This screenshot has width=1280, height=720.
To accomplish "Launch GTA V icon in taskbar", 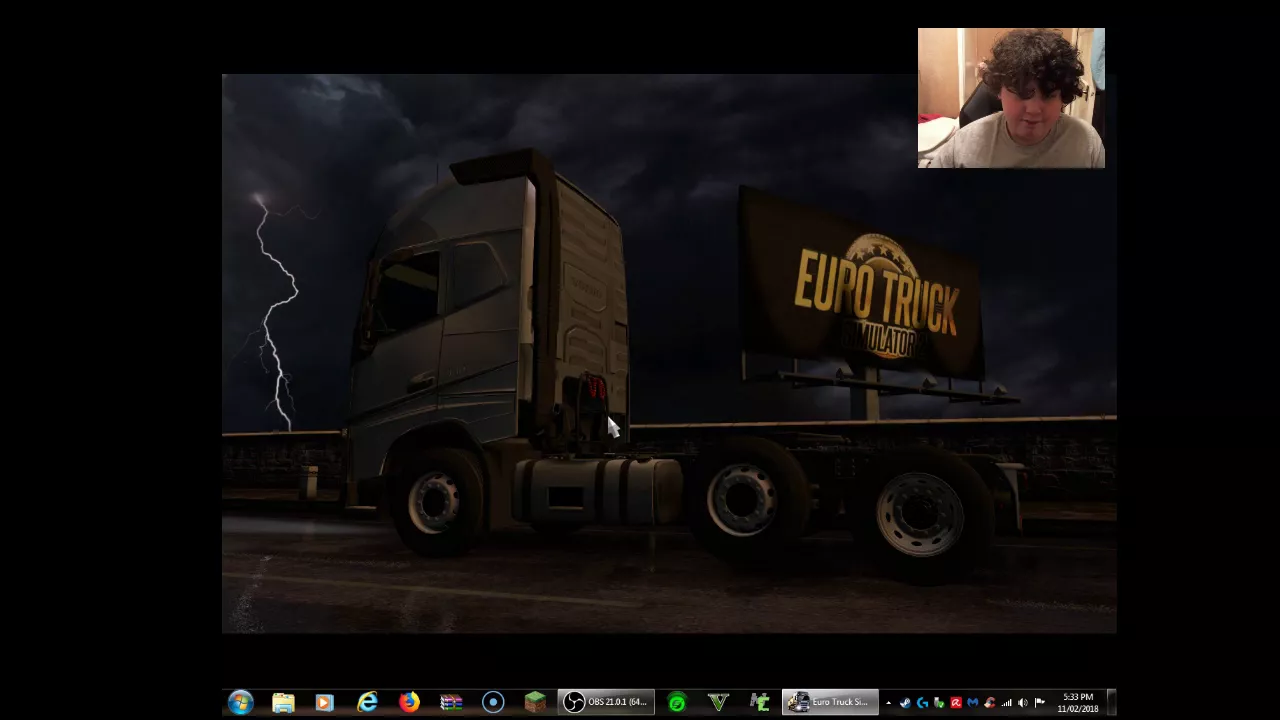I will point(718,703).
